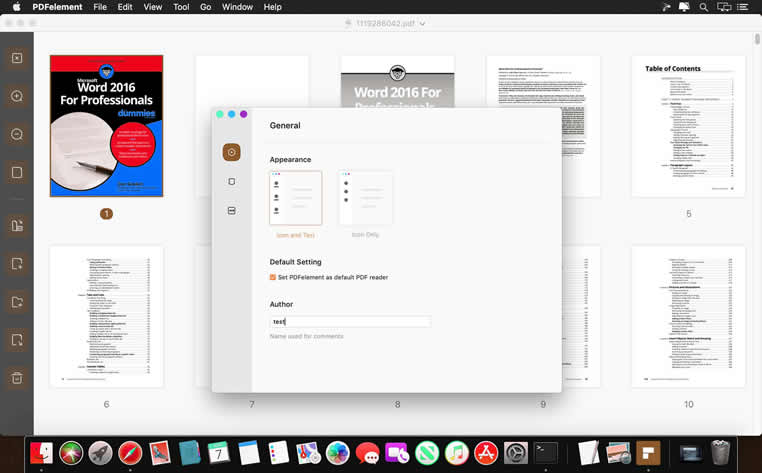
Task: Click PDFelement app icon in the Dock
Action: (648, 453)
